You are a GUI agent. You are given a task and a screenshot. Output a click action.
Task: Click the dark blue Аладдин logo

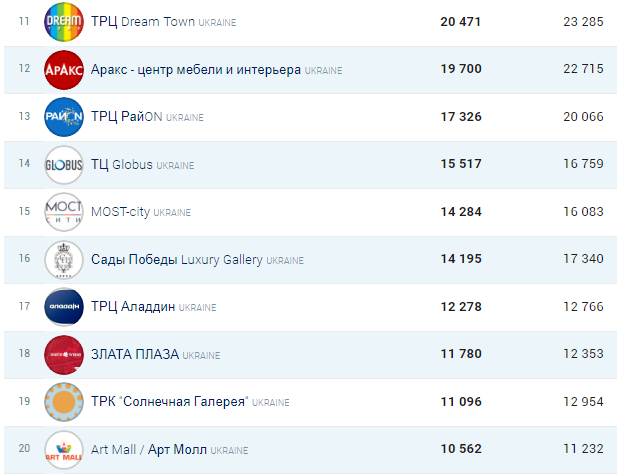[63, 308]
